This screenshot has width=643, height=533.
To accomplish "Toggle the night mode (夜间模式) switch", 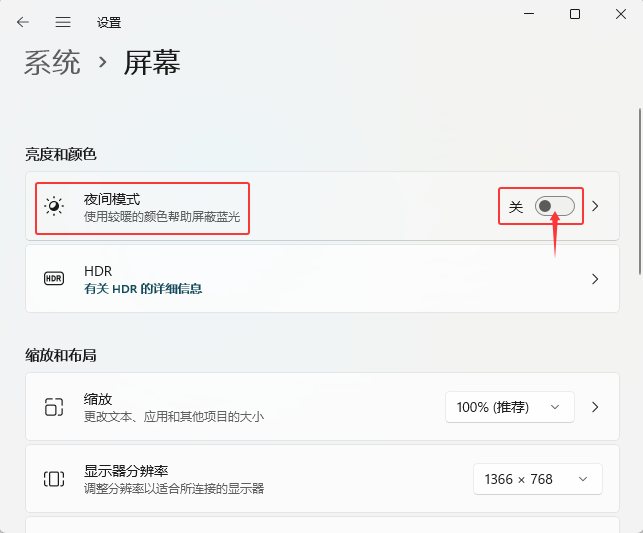I will pyautogui.click(x=555, y=206).
